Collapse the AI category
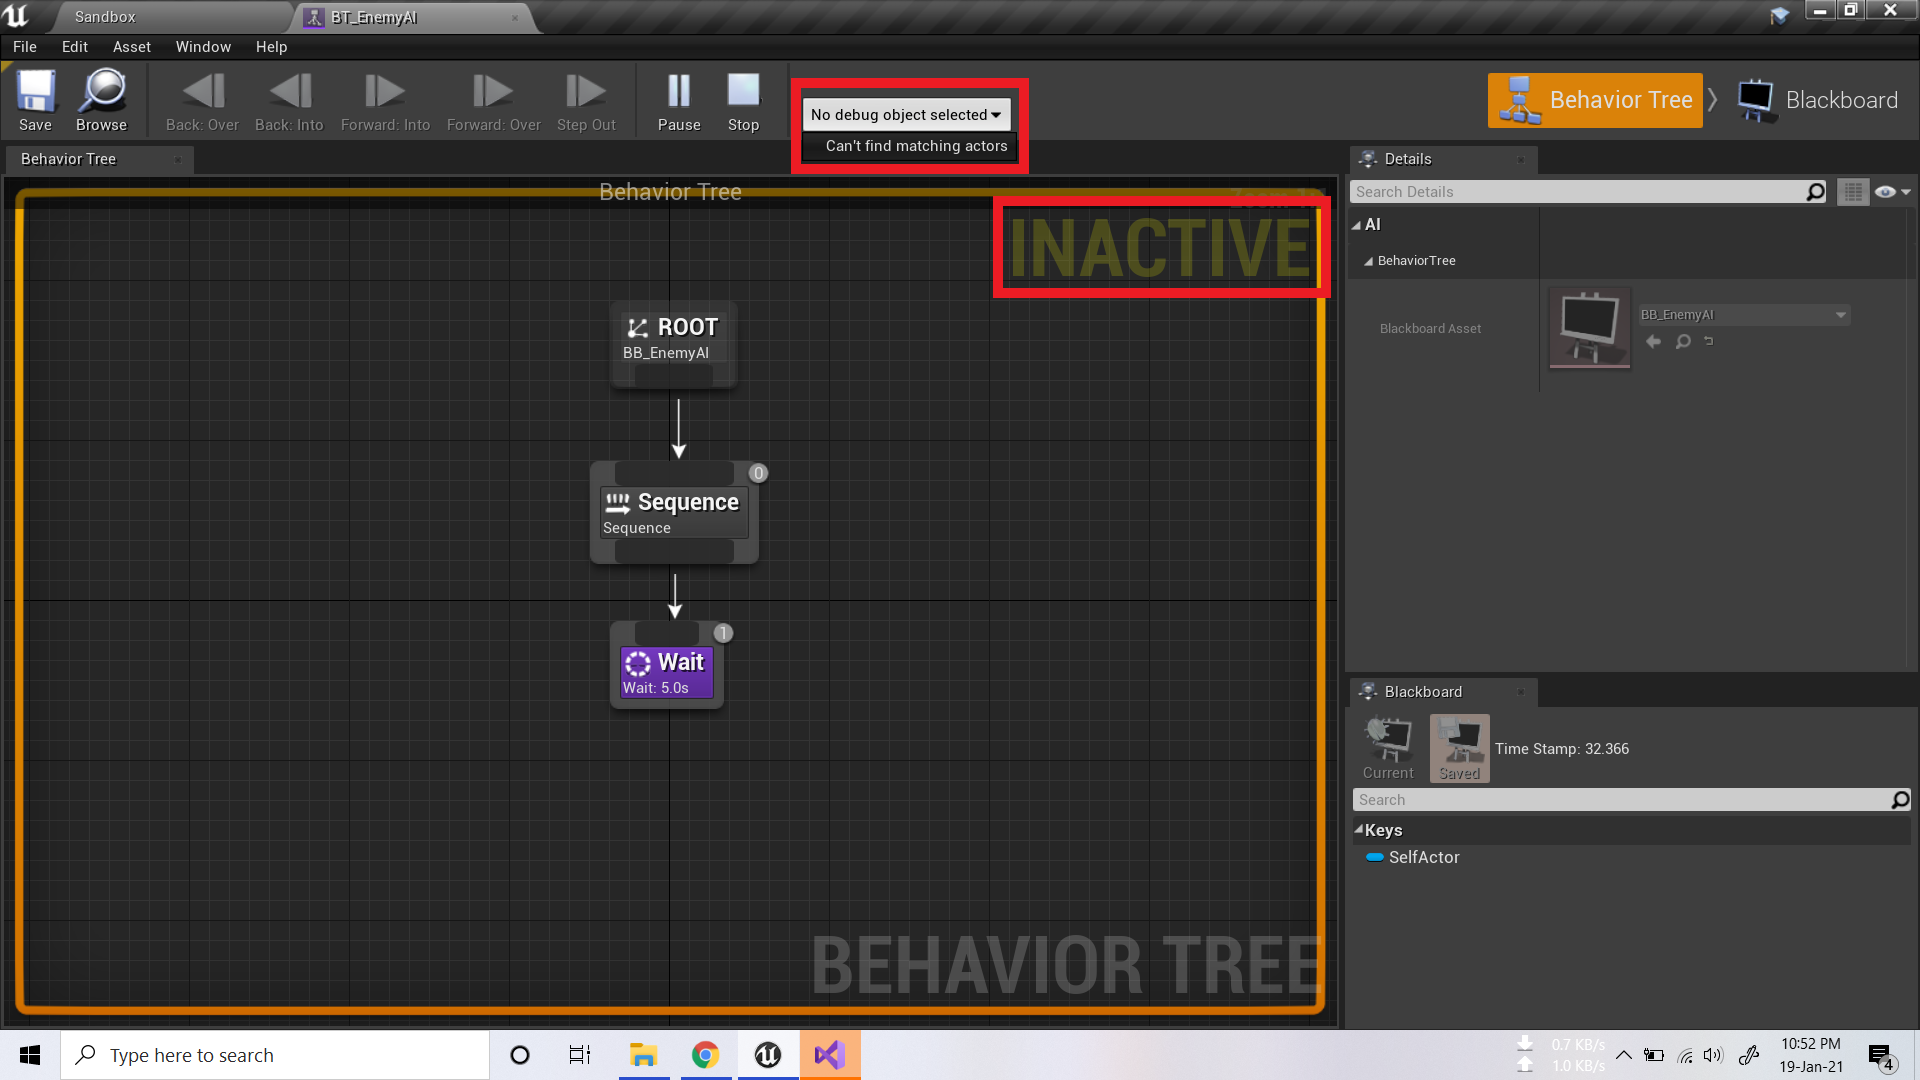Image resolution: width=1920 pixels, height=1080 pixels. [1357, 226]
